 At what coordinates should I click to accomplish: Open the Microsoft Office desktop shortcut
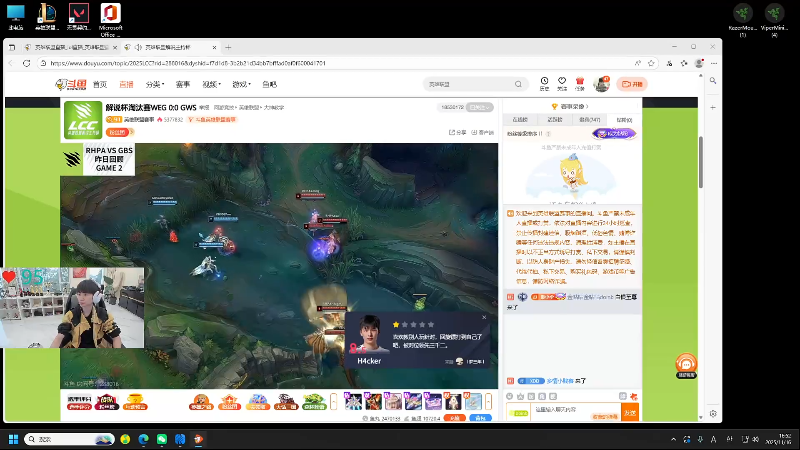pos(110,20)
